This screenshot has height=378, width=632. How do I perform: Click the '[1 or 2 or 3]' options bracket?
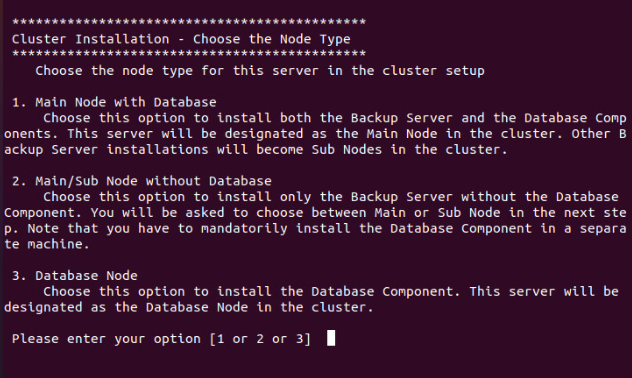260,339
